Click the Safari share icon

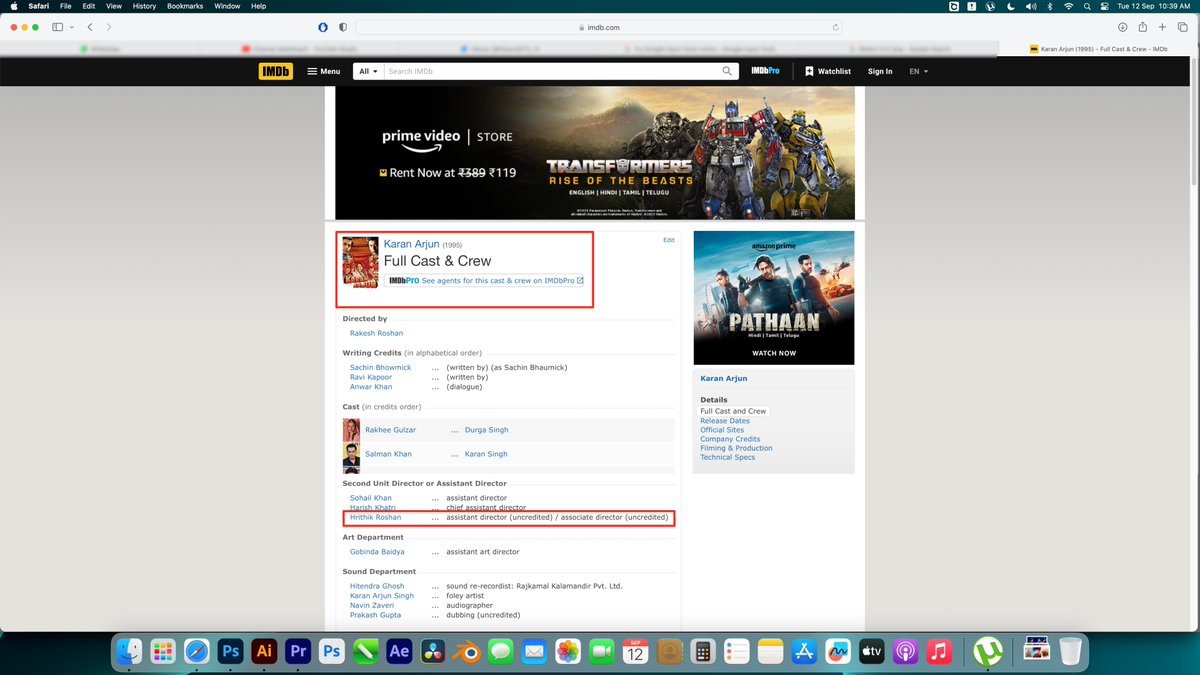[1142, 27]
